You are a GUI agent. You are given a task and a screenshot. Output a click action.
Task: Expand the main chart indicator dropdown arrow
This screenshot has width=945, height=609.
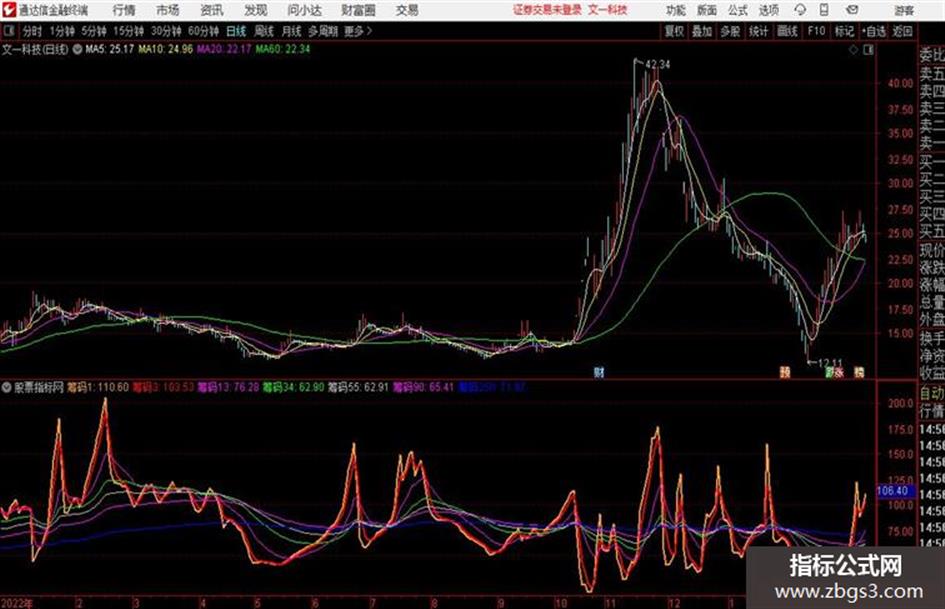click(x=77, y=49)
